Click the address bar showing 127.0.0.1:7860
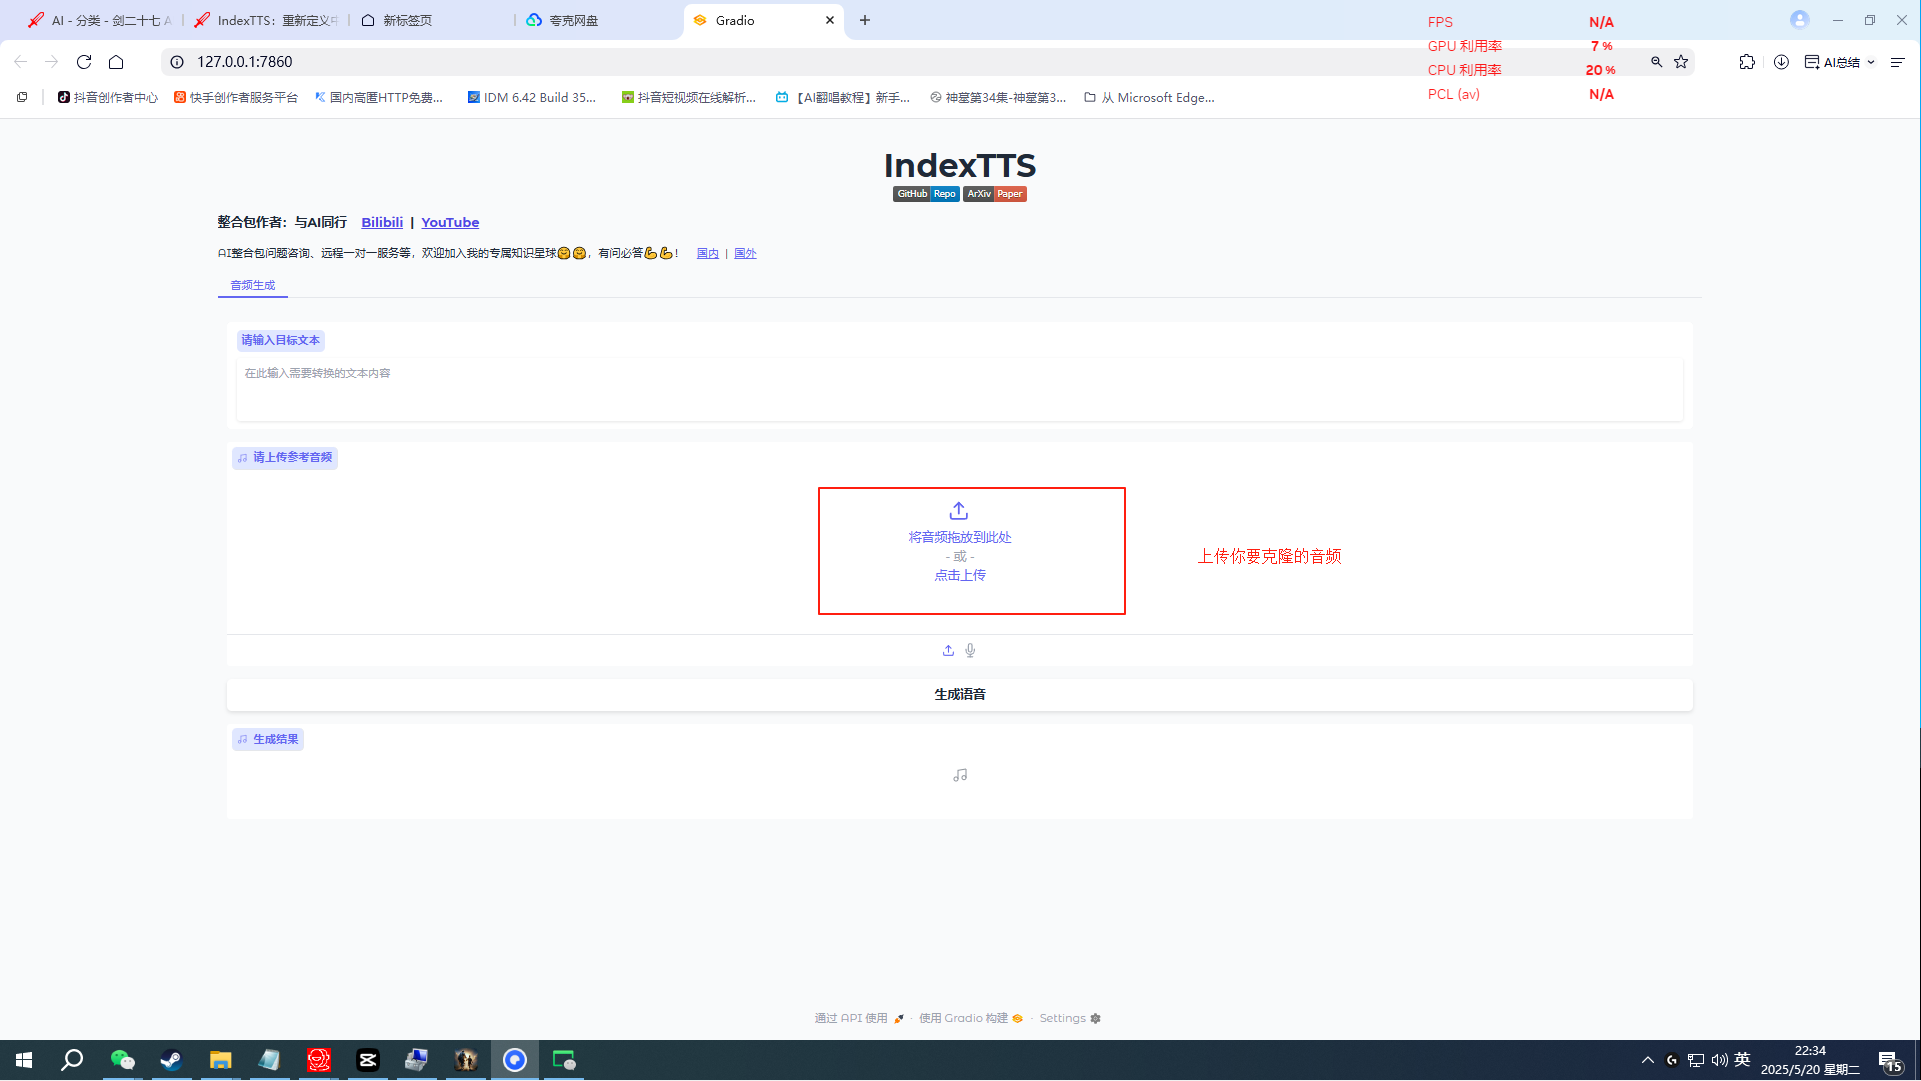The image size is (1921, 1081). [900, 62]
